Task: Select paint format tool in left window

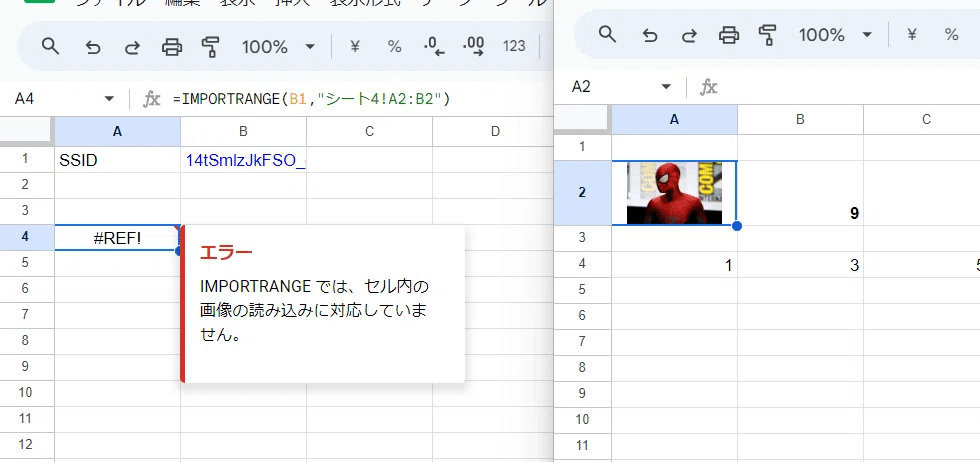Action: (211, 47)
